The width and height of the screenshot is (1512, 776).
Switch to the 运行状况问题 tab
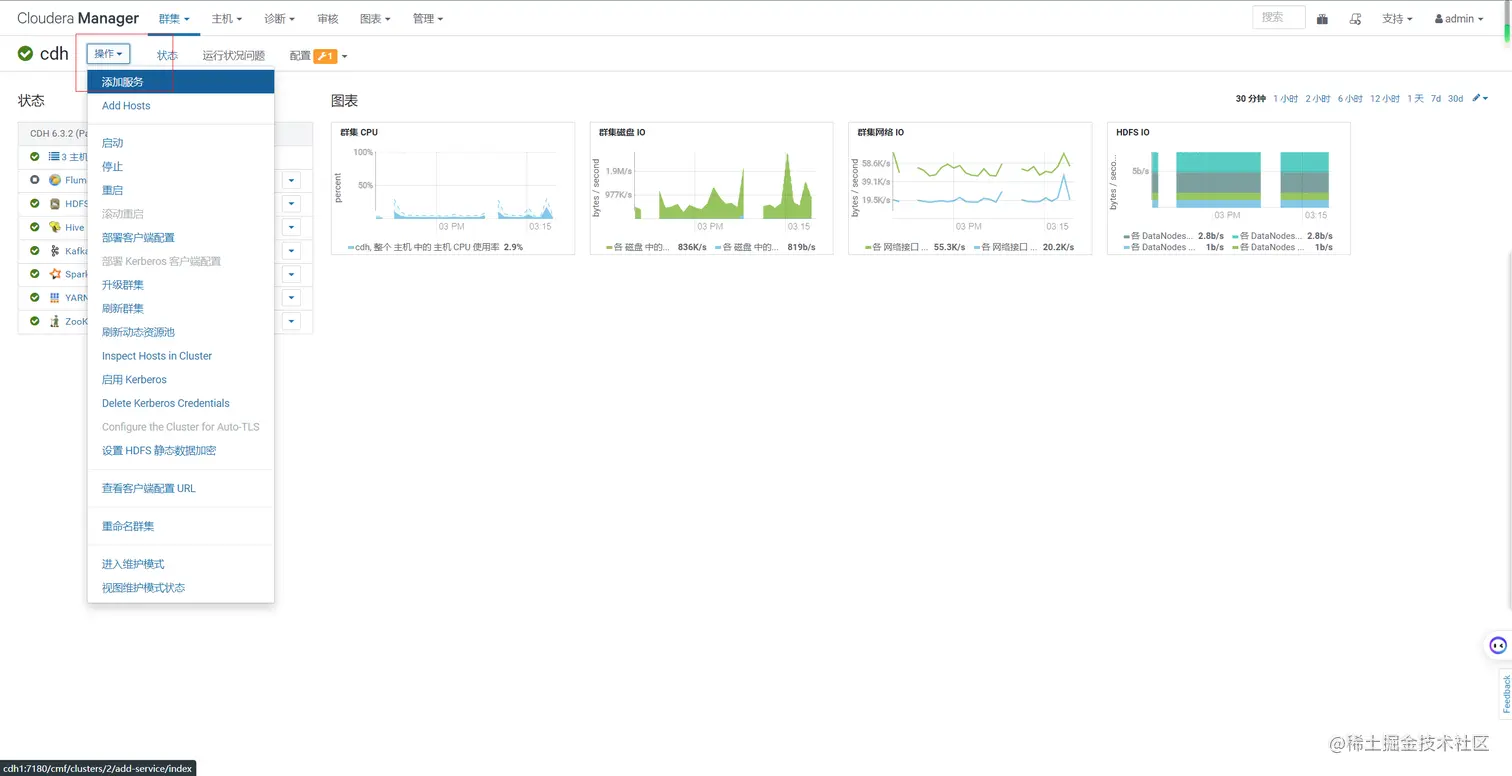pyautogui.click(x=233, y=56)
